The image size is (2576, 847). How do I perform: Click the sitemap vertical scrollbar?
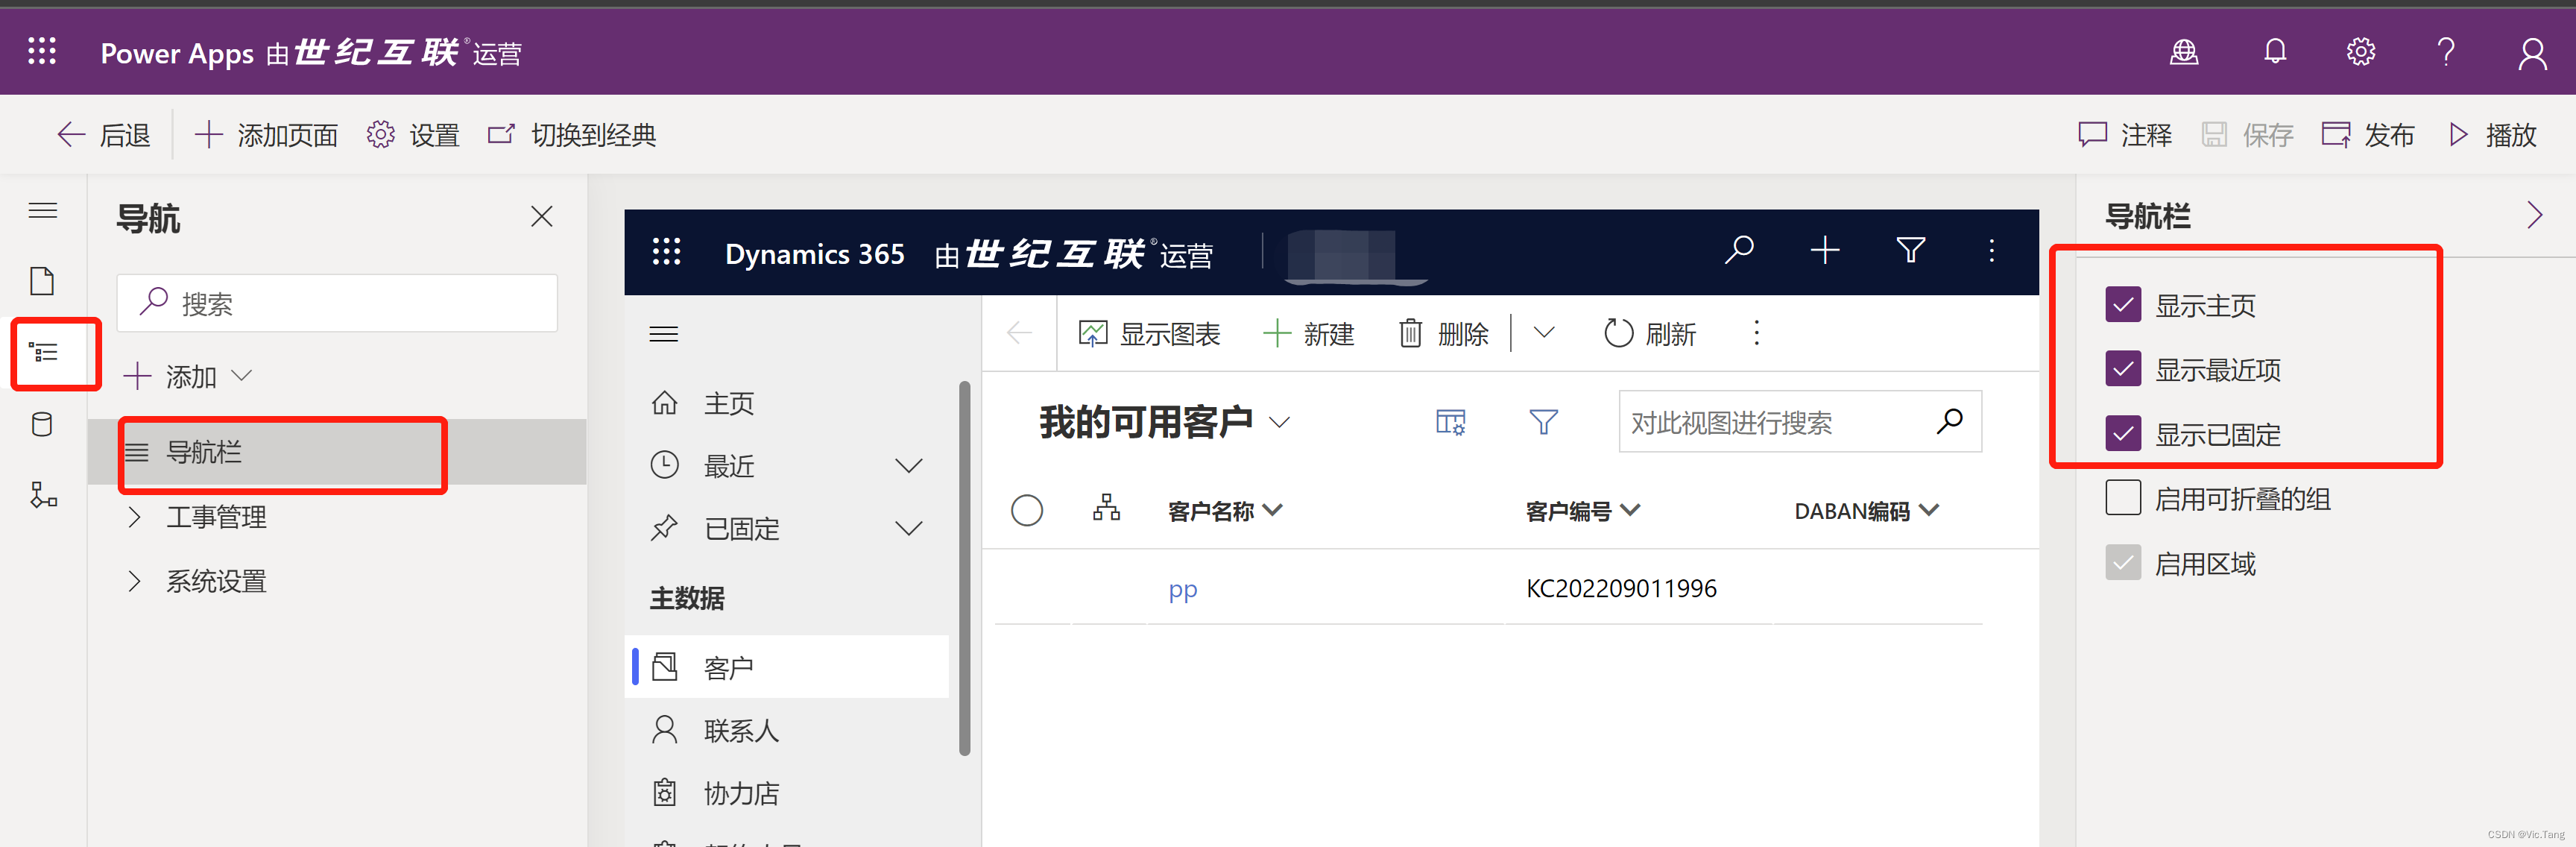tap(964, 570)
